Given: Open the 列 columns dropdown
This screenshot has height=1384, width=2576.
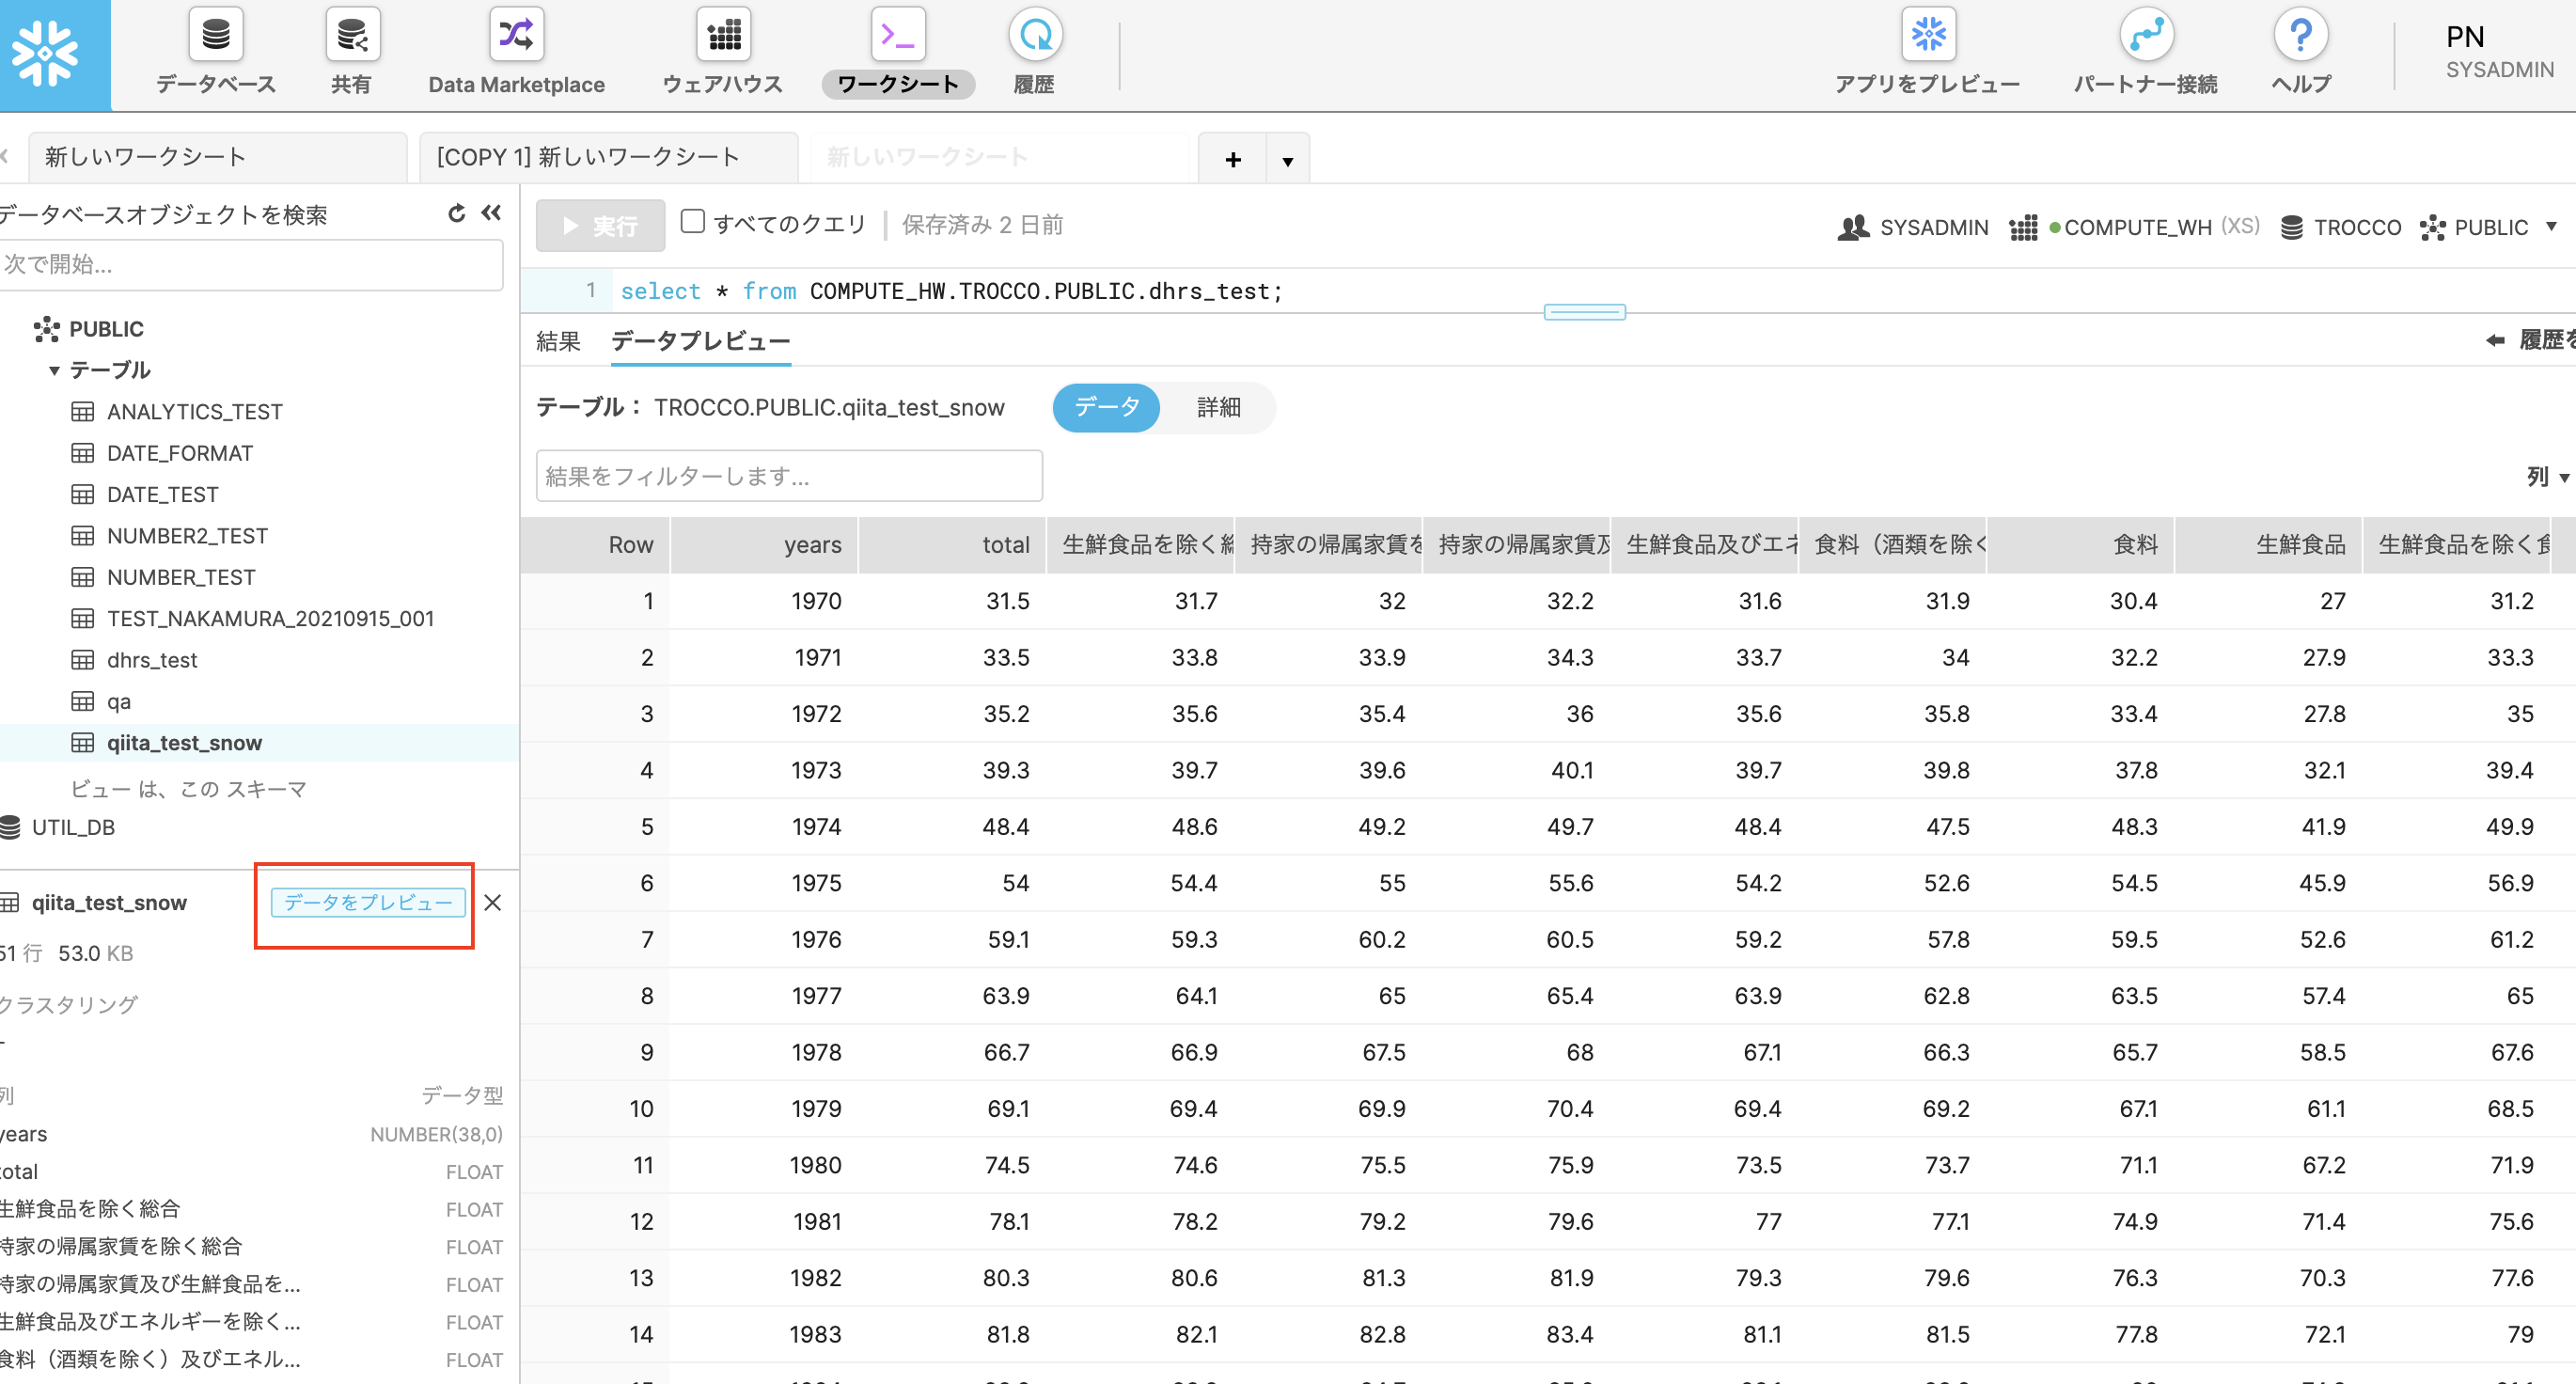Looking at the screenshot, I should [2546, 477].
